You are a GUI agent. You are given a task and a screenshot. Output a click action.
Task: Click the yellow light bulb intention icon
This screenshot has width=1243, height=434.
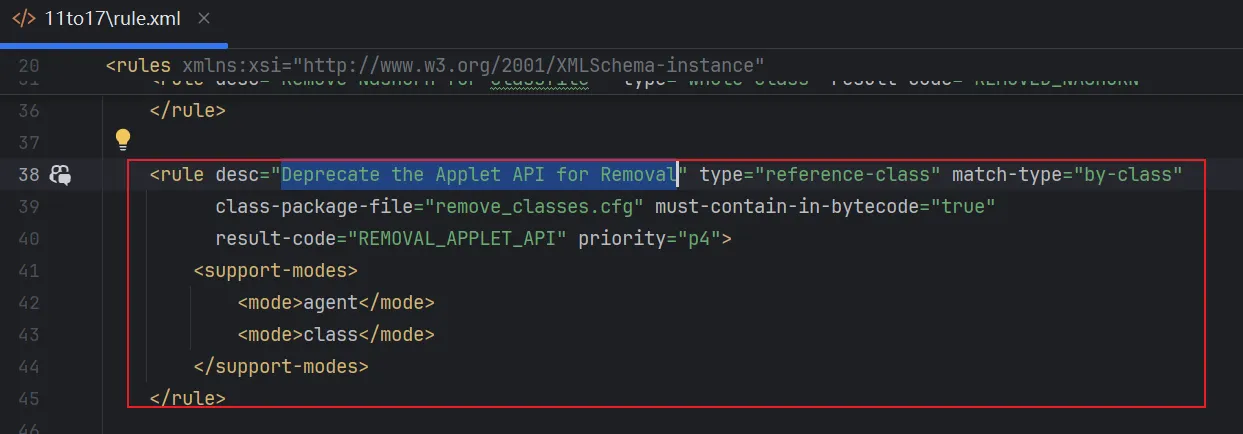click(123, 139)
